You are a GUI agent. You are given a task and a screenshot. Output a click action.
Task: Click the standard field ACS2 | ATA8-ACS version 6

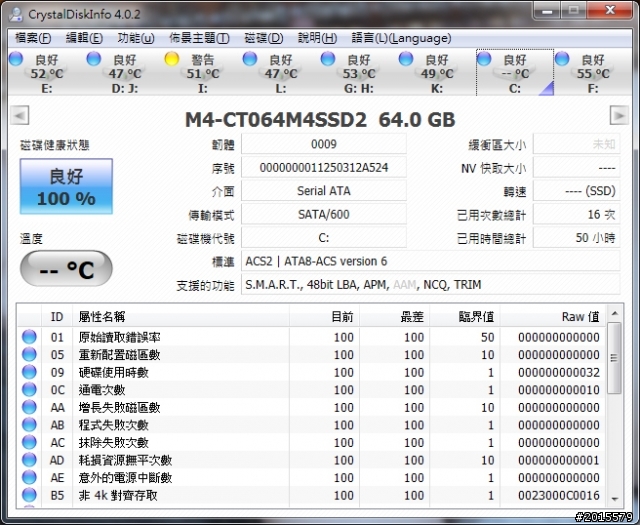coord(431,261)
